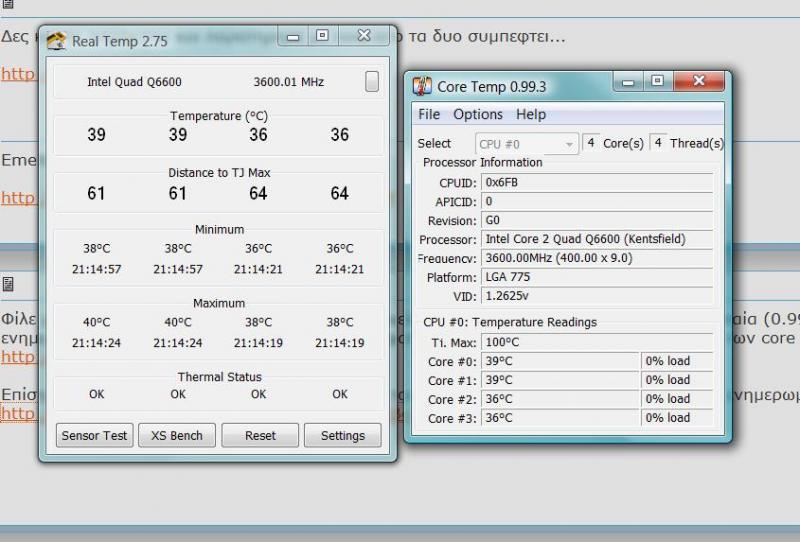Click the last Distance to TJ Max value 64
Screen dimensions: 800x542
(340, 193)
